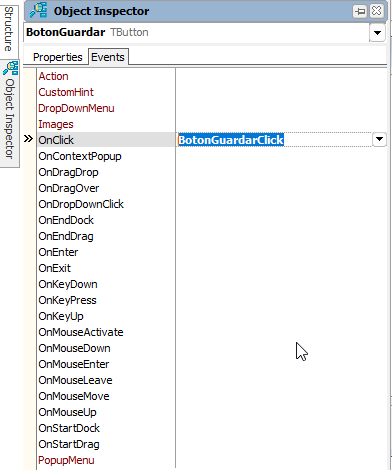392x470 pixels.
Task: Click the Object Inspector title icon
Action: pyautogui.click(x=38, y=11)
